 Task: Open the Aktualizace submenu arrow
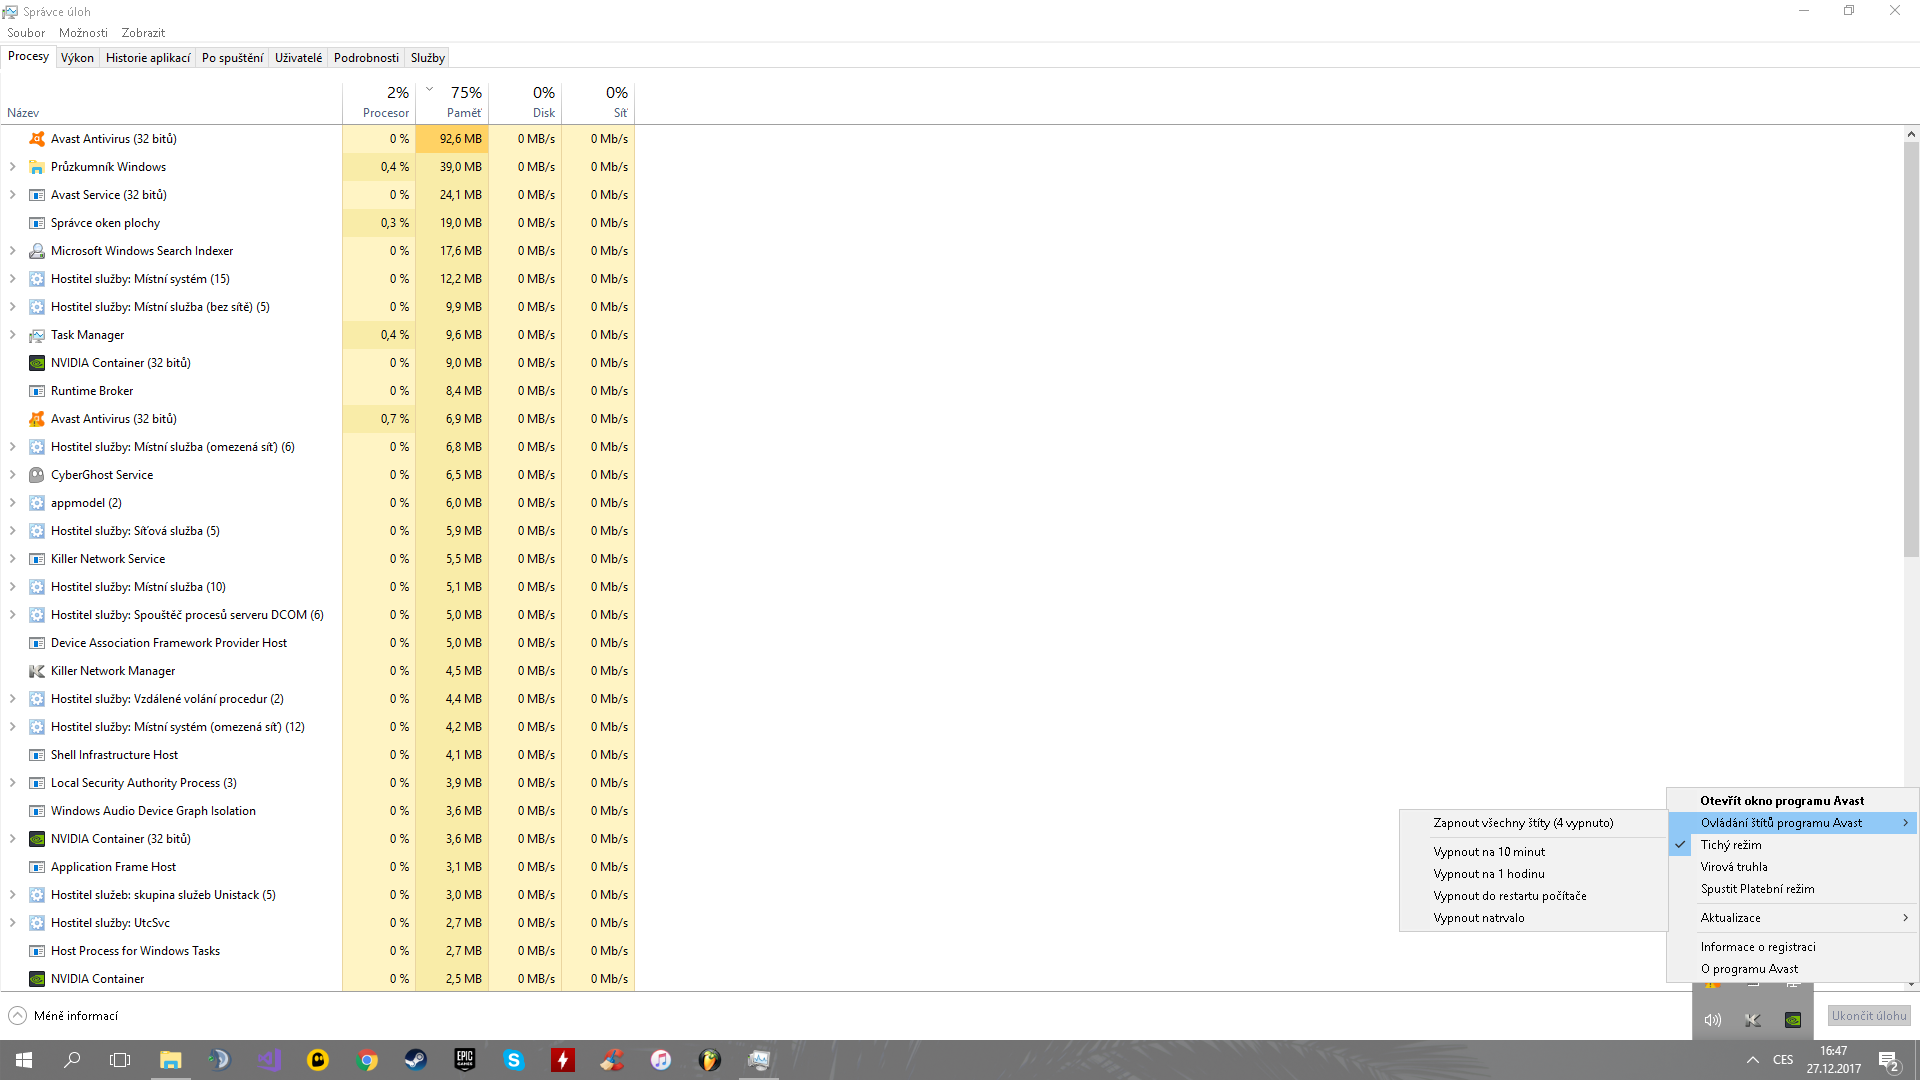point(1905,918)
